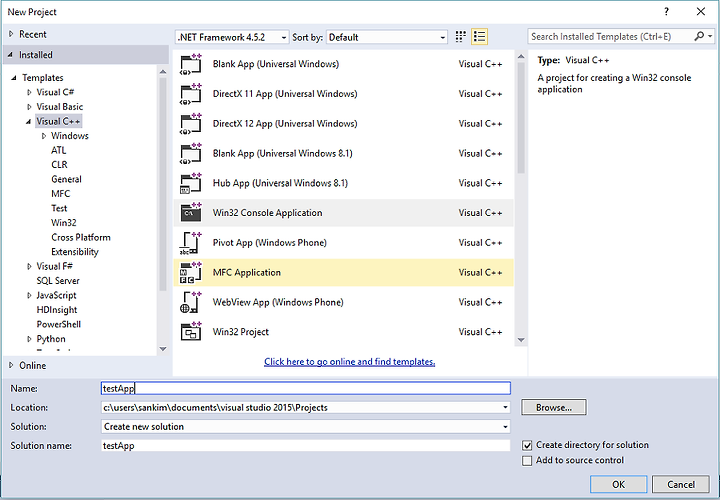The image size is (720, 500).
Task: Open the Sort by dropdown
Action: (387, 37)
